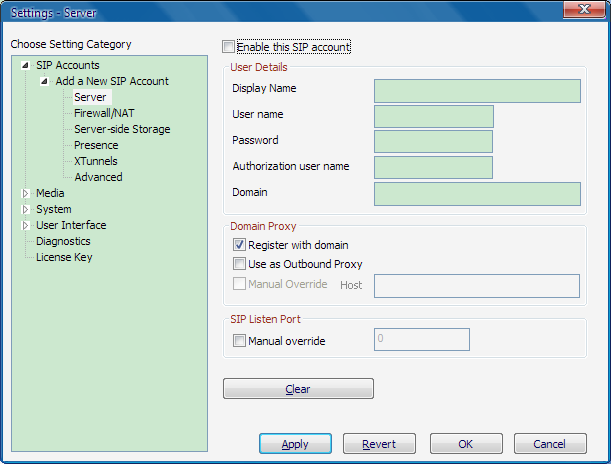Select Presence in the category tree
This screenshot has height=464, width=611.
[x=96, y=145]
